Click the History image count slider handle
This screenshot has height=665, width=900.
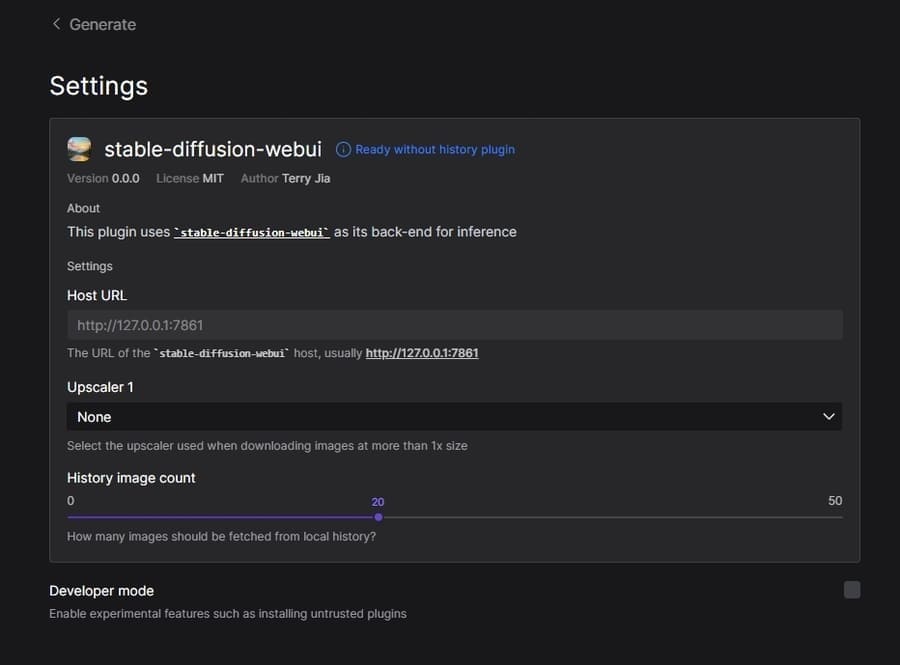tap(378, 517)
